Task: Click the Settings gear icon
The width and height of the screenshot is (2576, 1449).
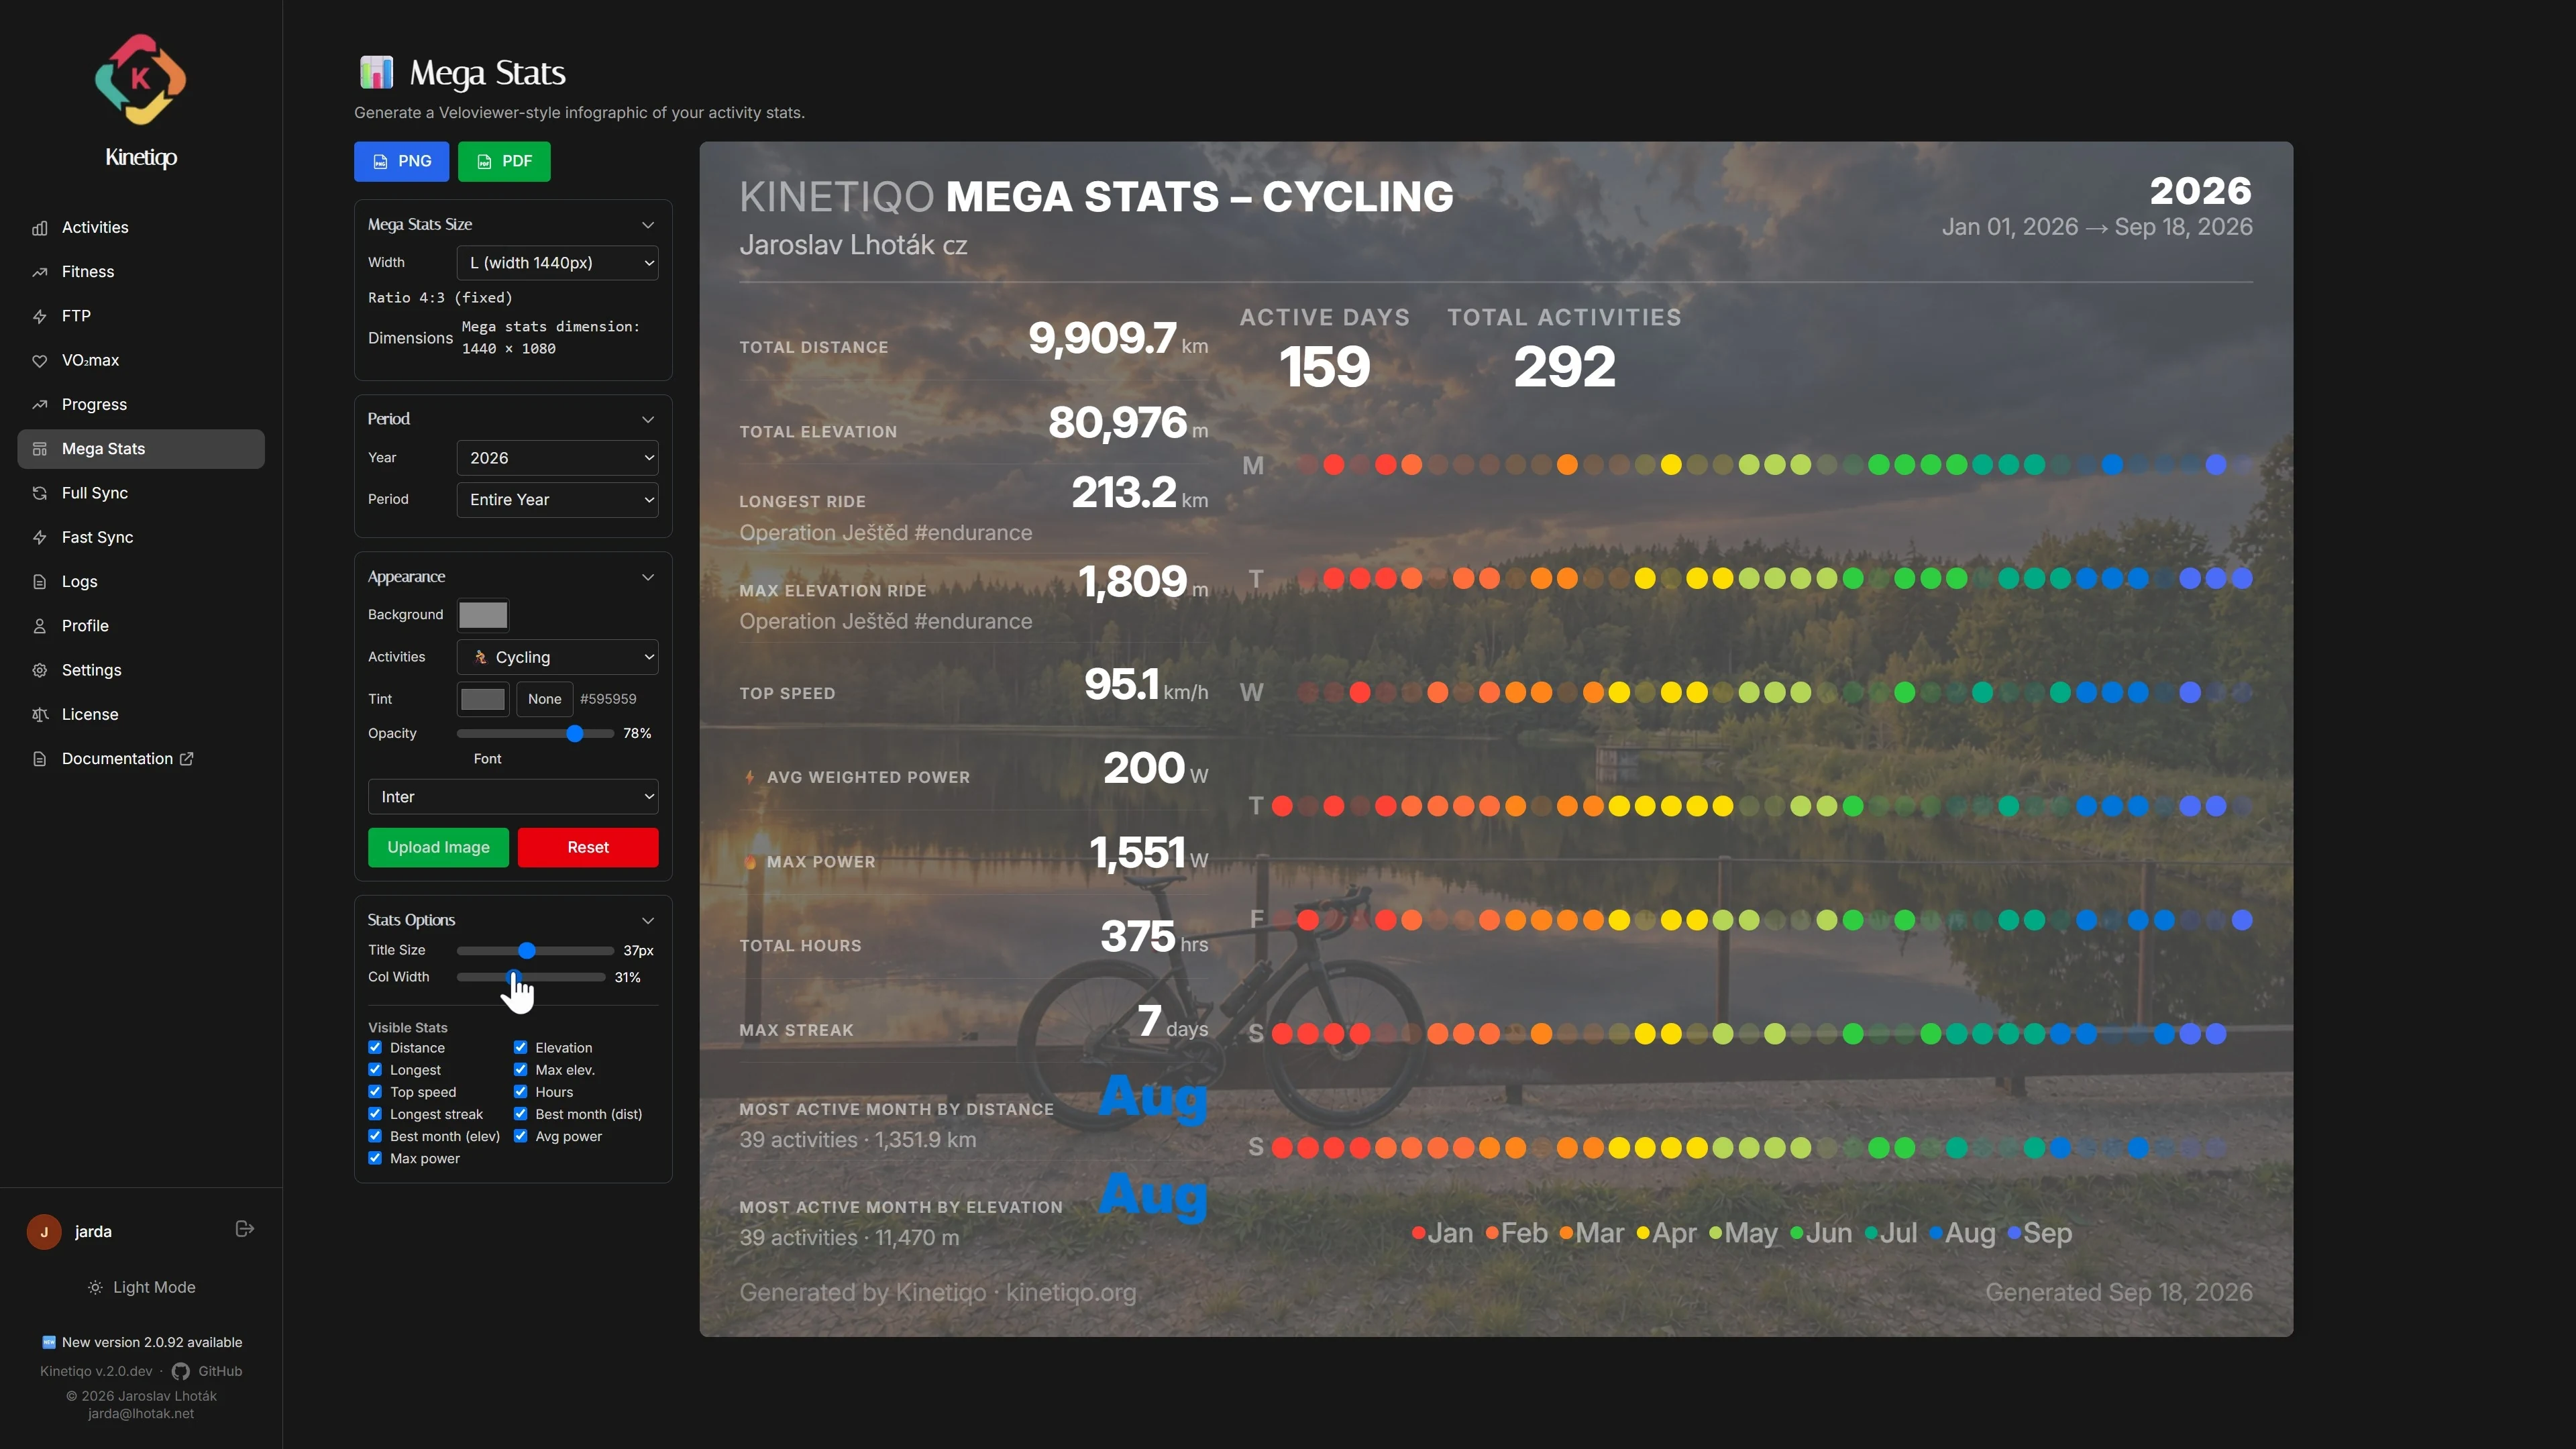Action: tap(40, 670)
